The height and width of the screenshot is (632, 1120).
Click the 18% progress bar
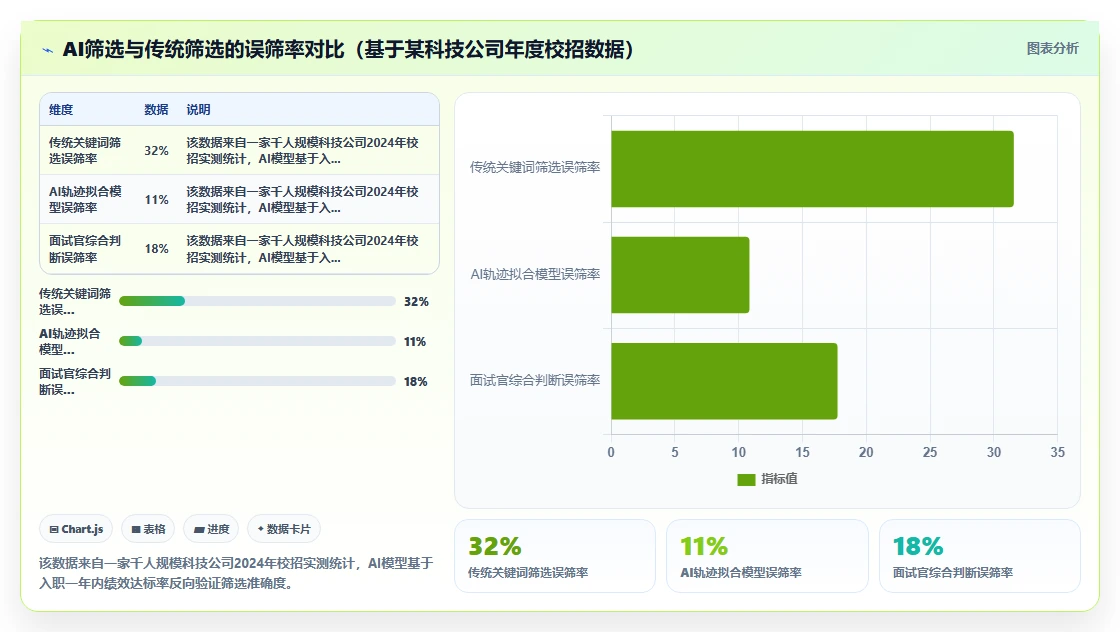click(257, 381)
